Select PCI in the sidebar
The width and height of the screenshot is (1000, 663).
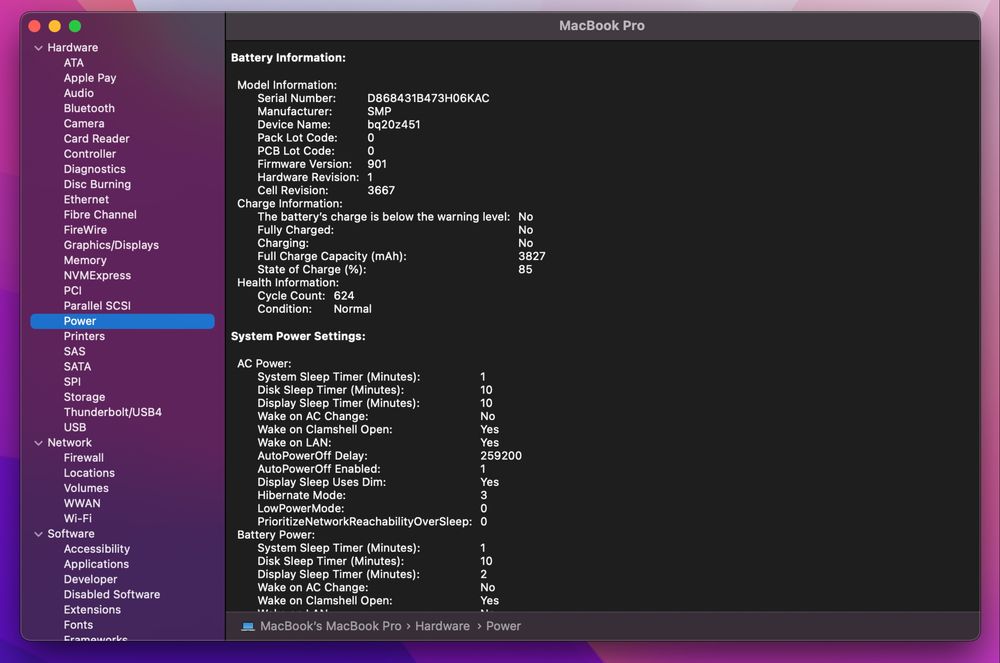tap(73, 291)
